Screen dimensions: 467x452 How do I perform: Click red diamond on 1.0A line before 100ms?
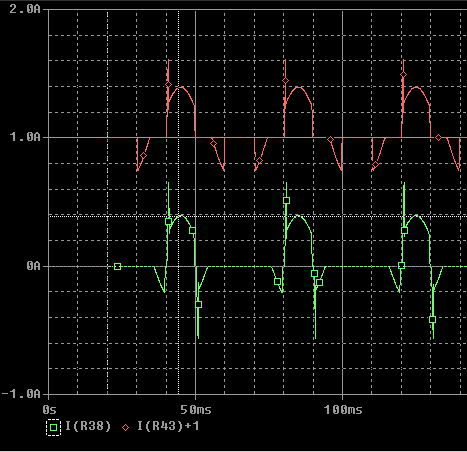330,140
